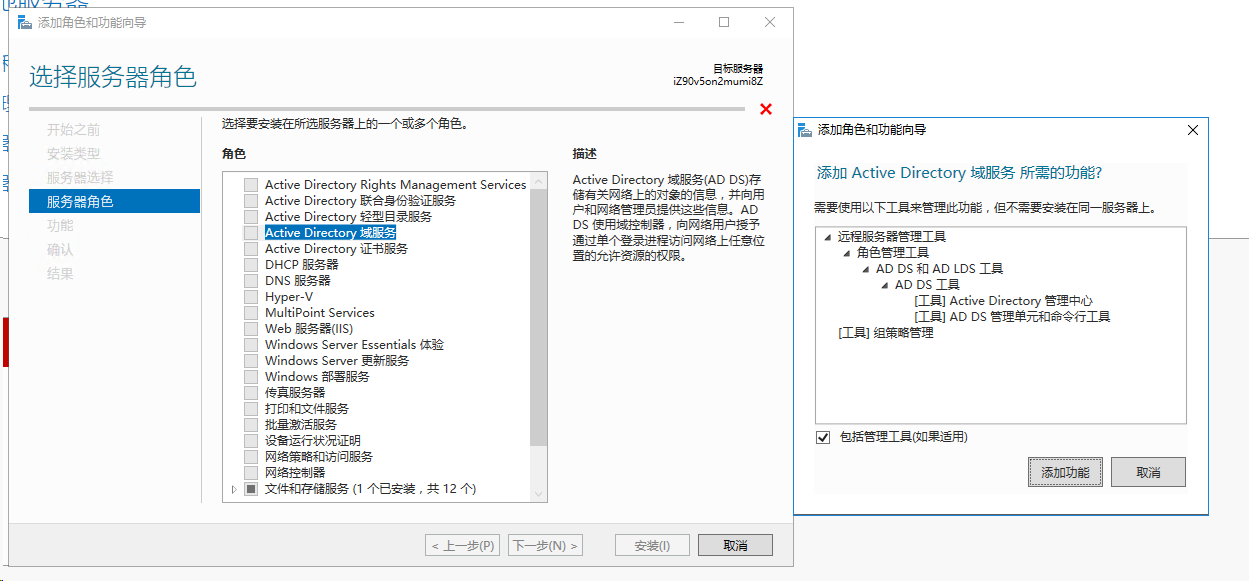Tick the Active Directory 域服务 checkbox
The width and height of the screenshot is (1249, 581).
coord(251,233)
